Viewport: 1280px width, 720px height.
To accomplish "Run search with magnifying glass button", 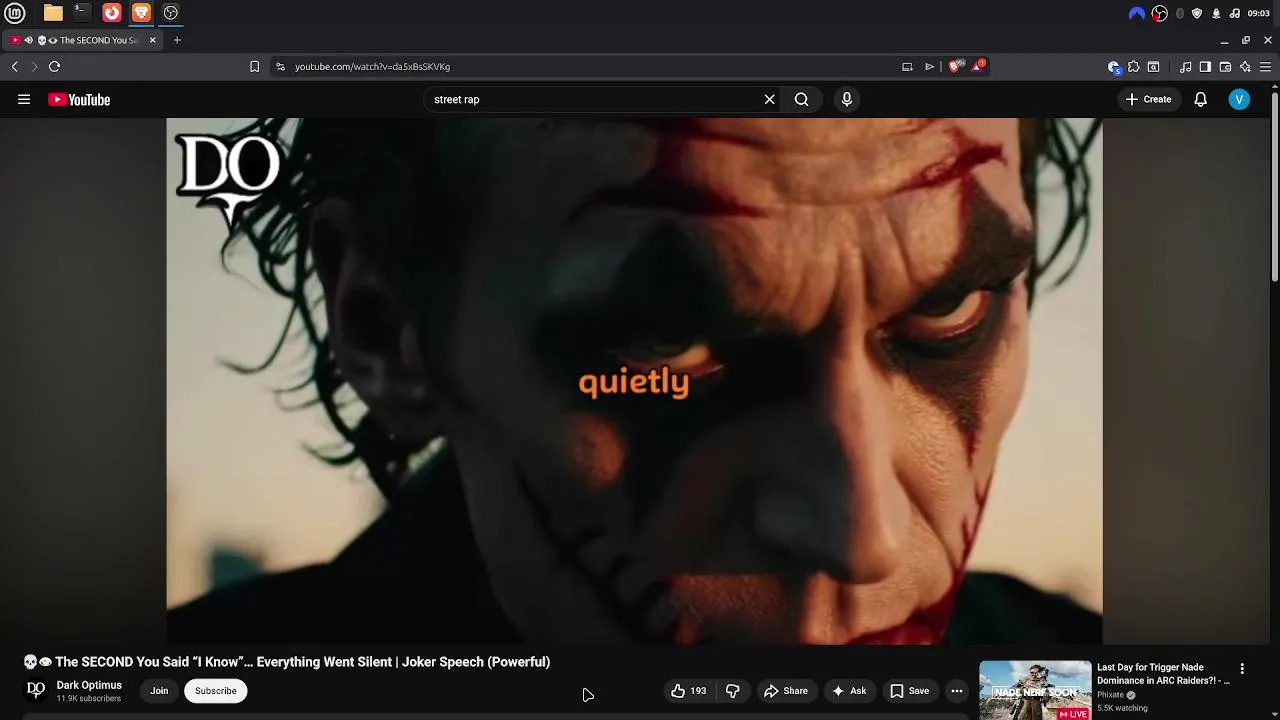I will pyautogui.click(x=801, y=99).
